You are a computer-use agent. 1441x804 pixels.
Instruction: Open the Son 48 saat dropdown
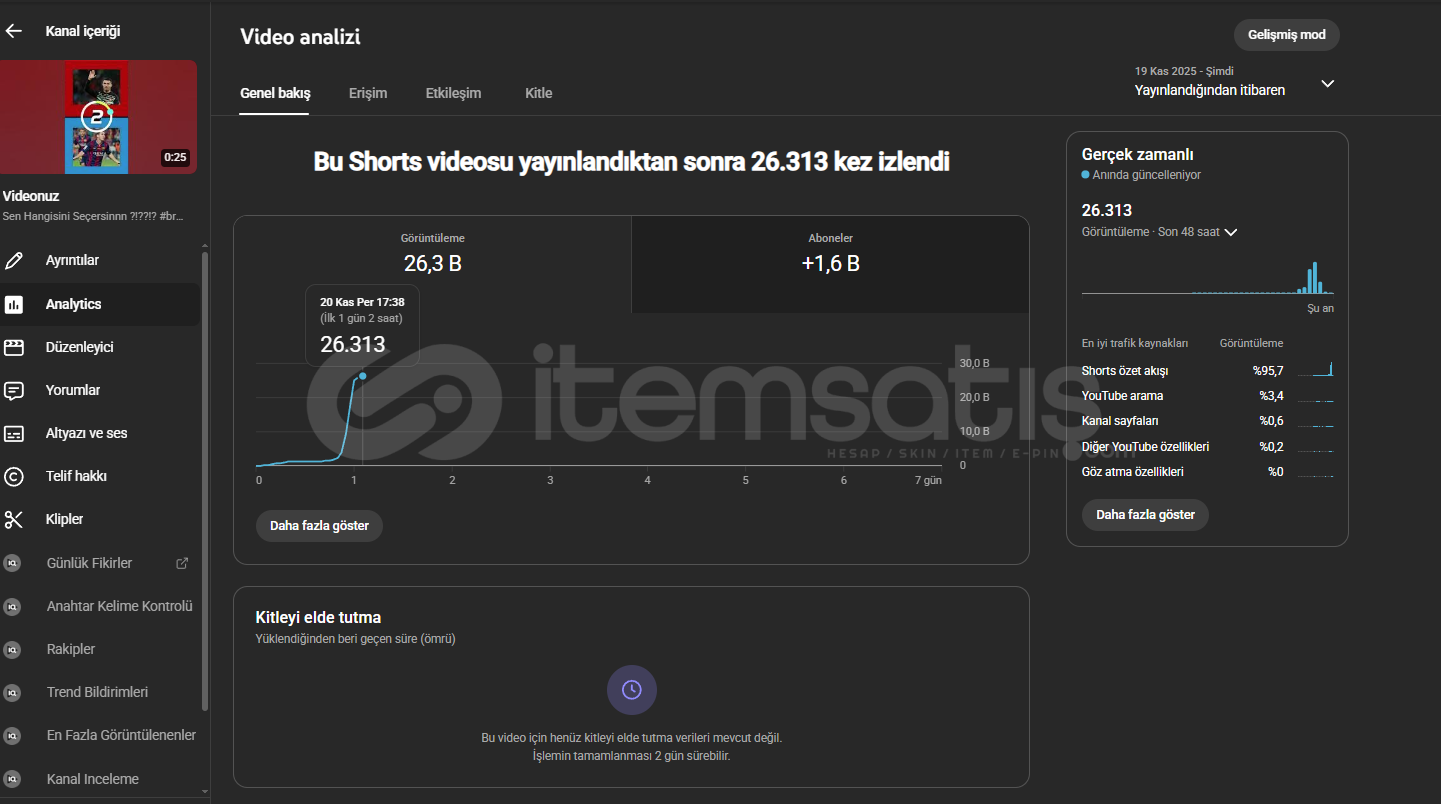pyautogui.click(x=1230, y=232)
